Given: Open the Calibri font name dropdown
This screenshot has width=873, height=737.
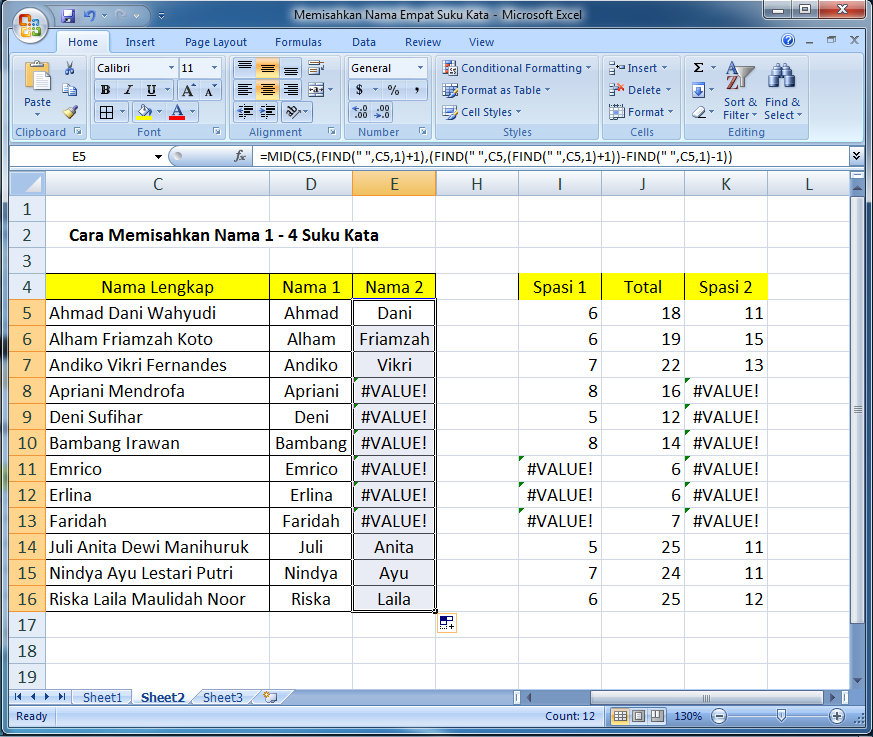Looking at the screenshot, I should tap(171, 68).
